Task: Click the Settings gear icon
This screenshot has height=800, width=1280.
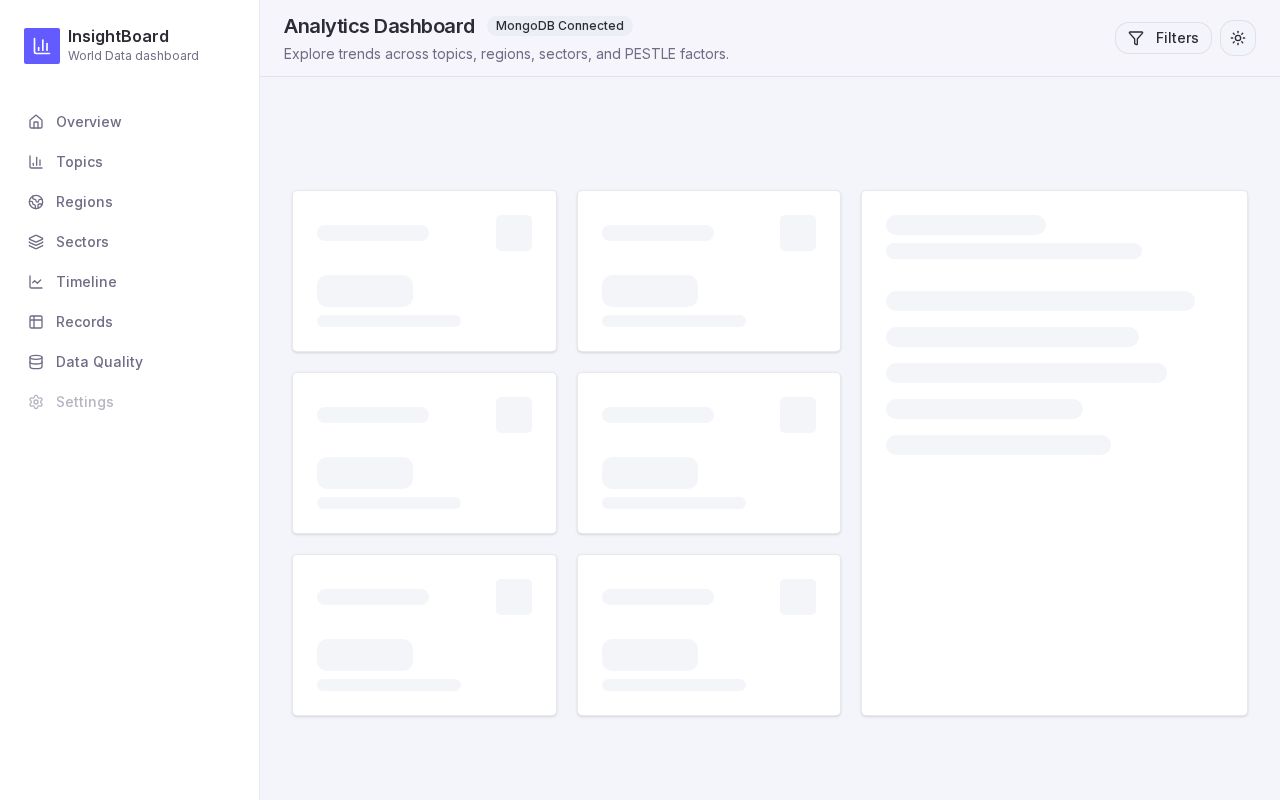Action: 36,402
